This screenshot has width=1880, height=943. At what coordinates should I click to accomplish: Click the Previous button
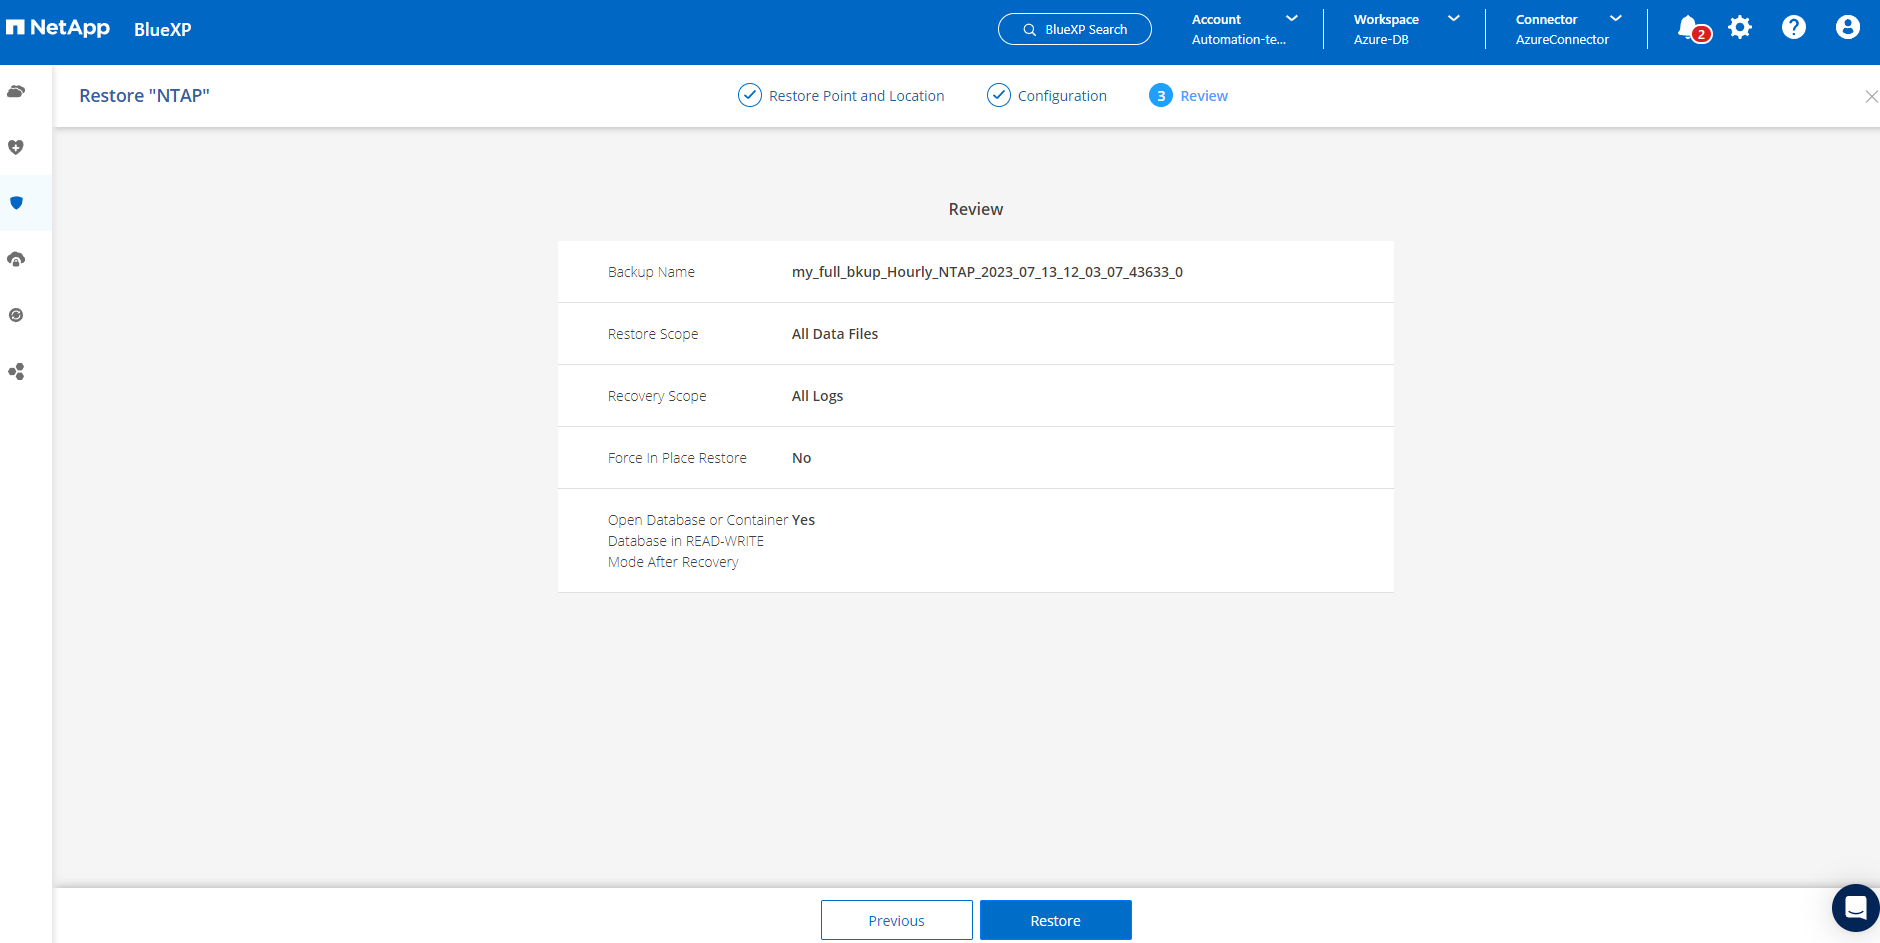[x=896, y=920]
